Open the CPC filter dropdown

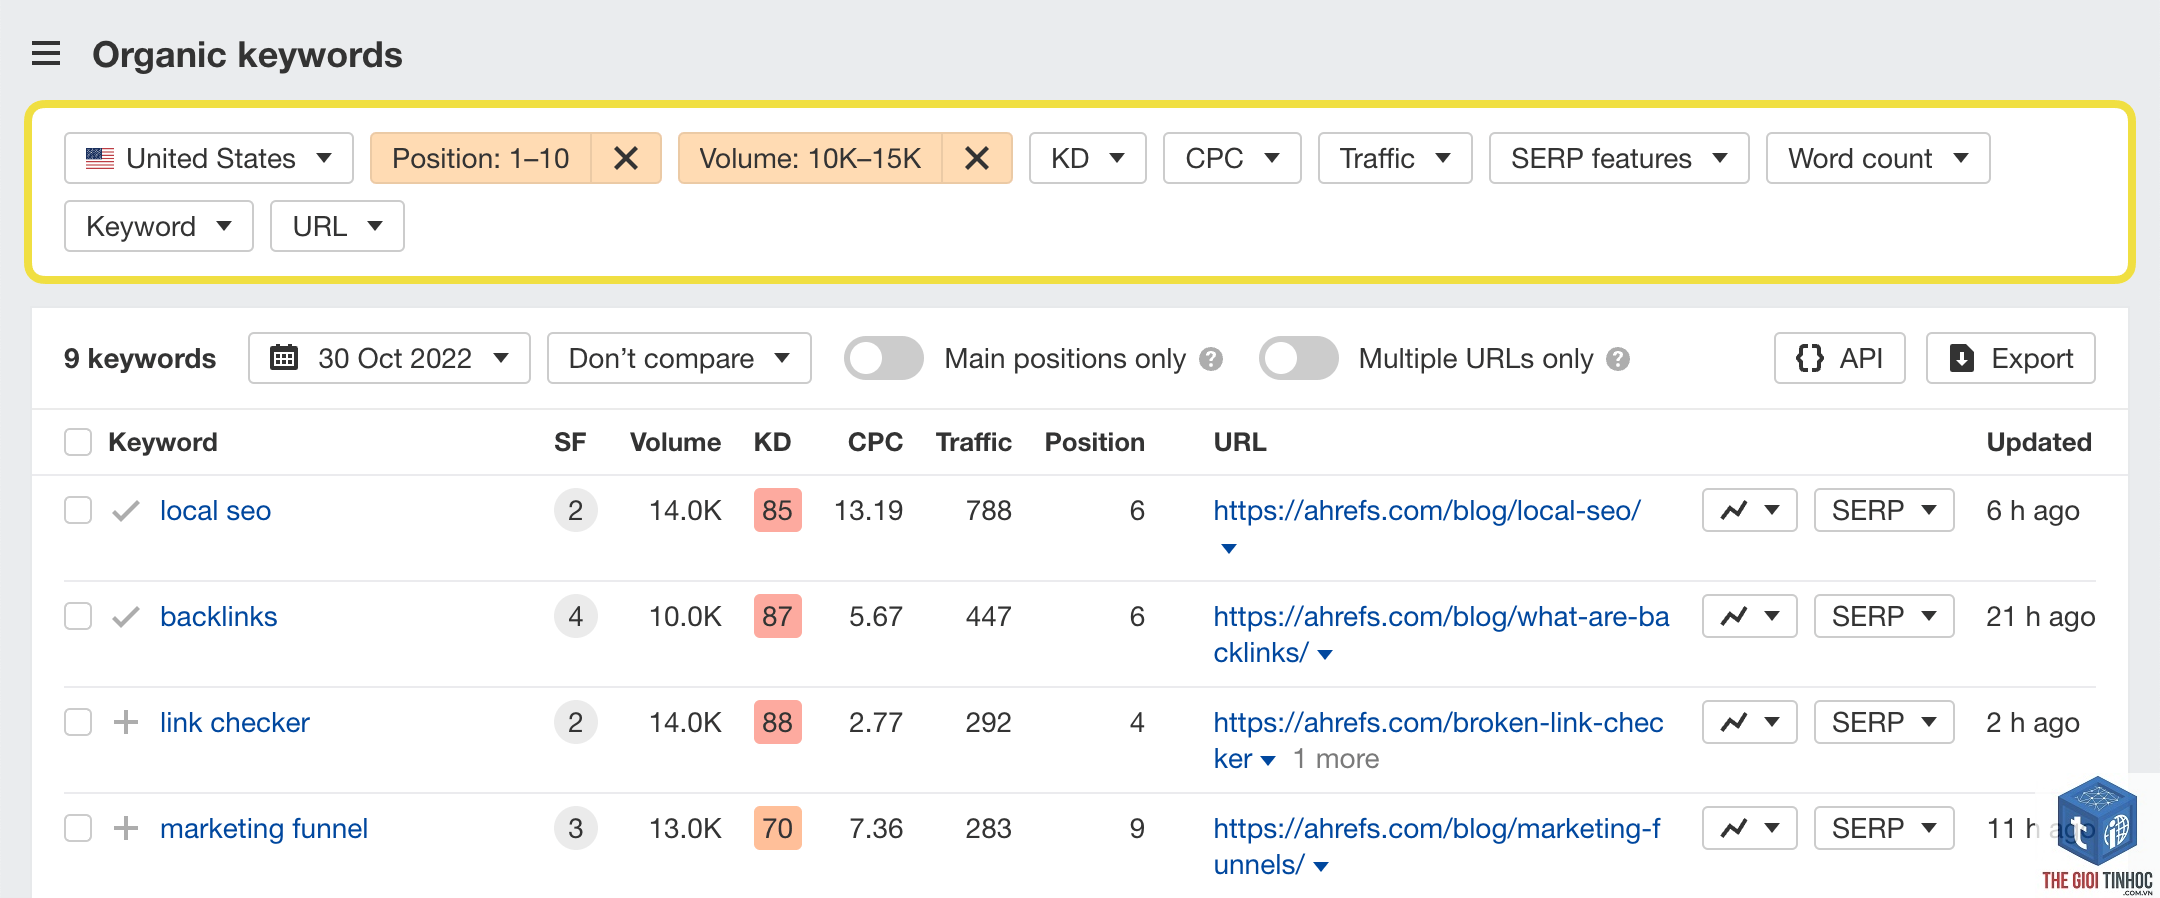(x=1232, y=158)
